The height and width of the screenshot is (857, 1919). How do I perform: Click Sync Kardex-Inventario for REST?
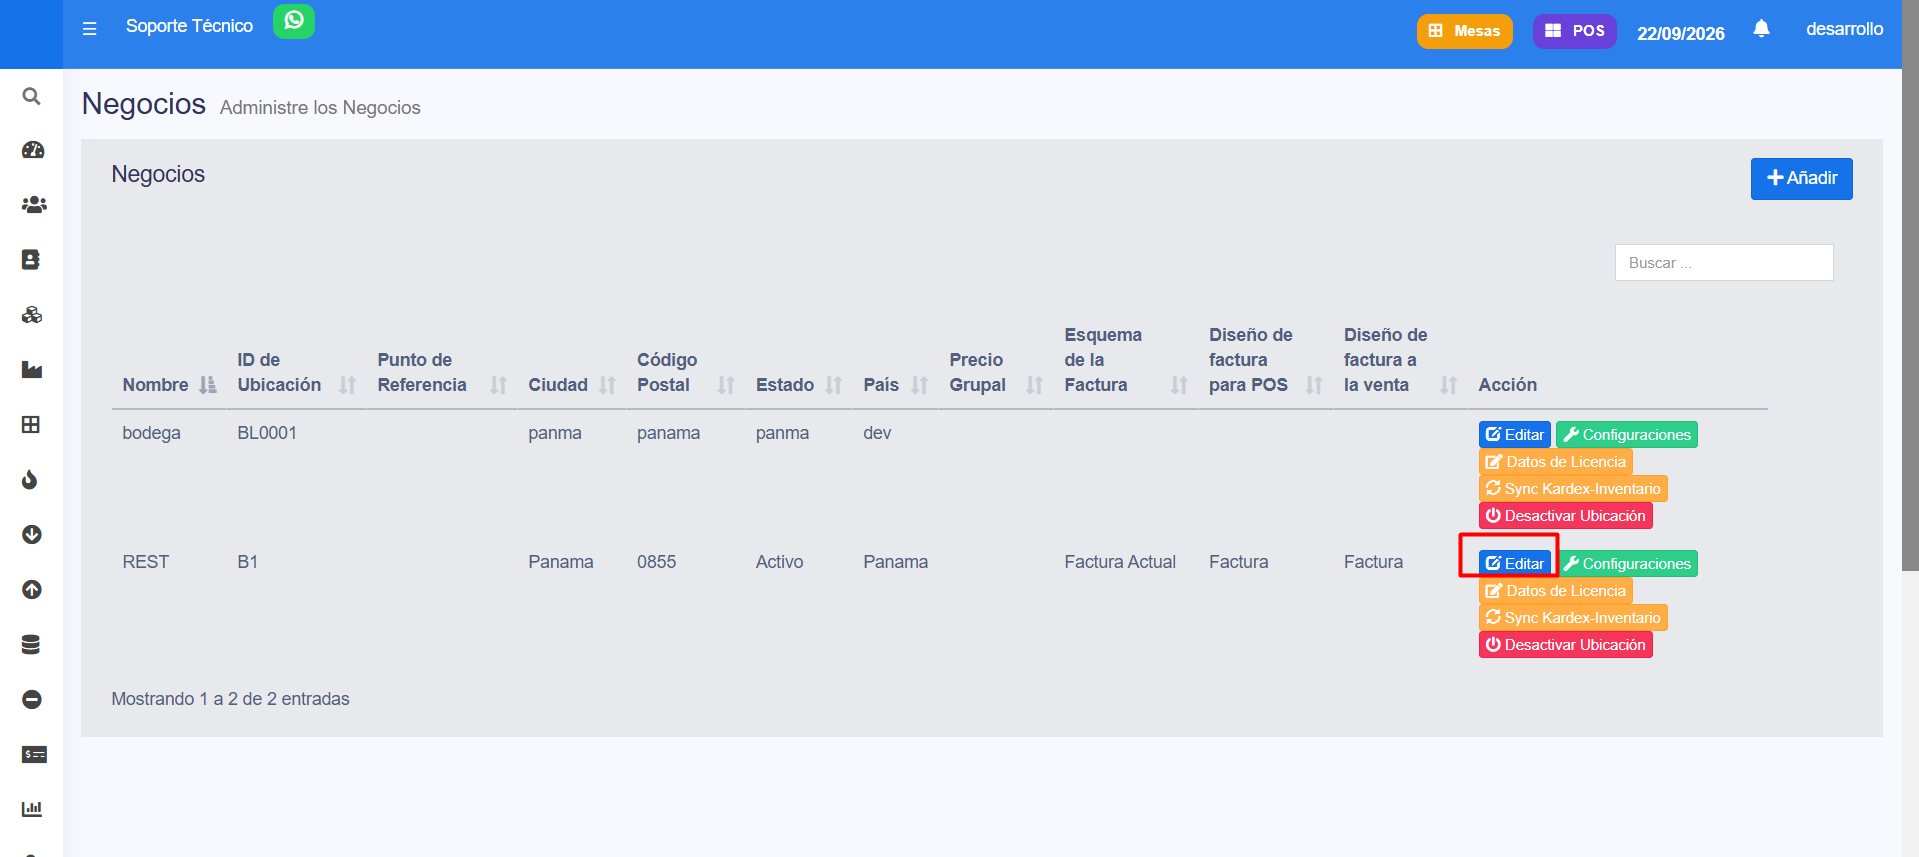(1573, 617)
